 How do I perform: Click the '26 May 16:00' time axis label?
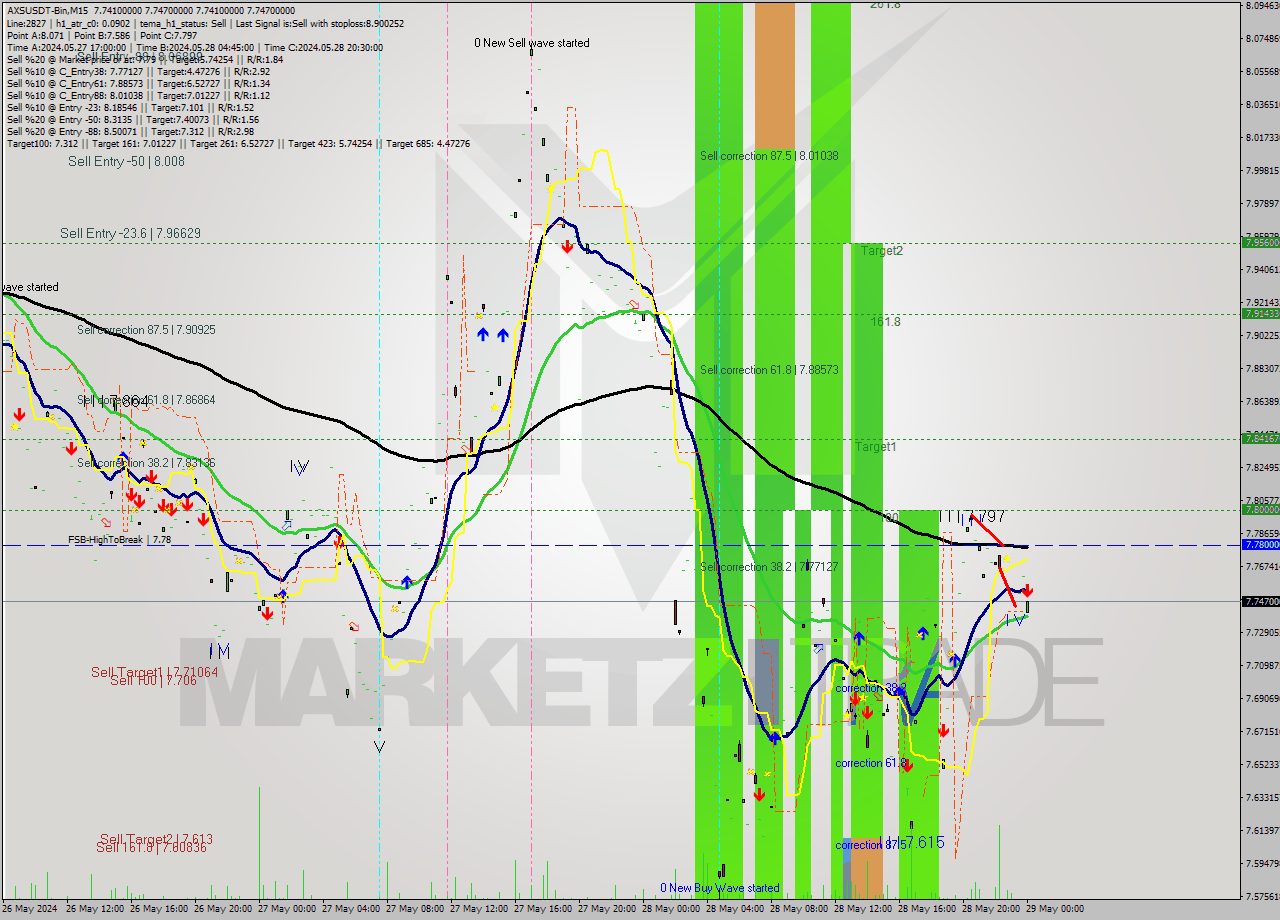point(160,909)
